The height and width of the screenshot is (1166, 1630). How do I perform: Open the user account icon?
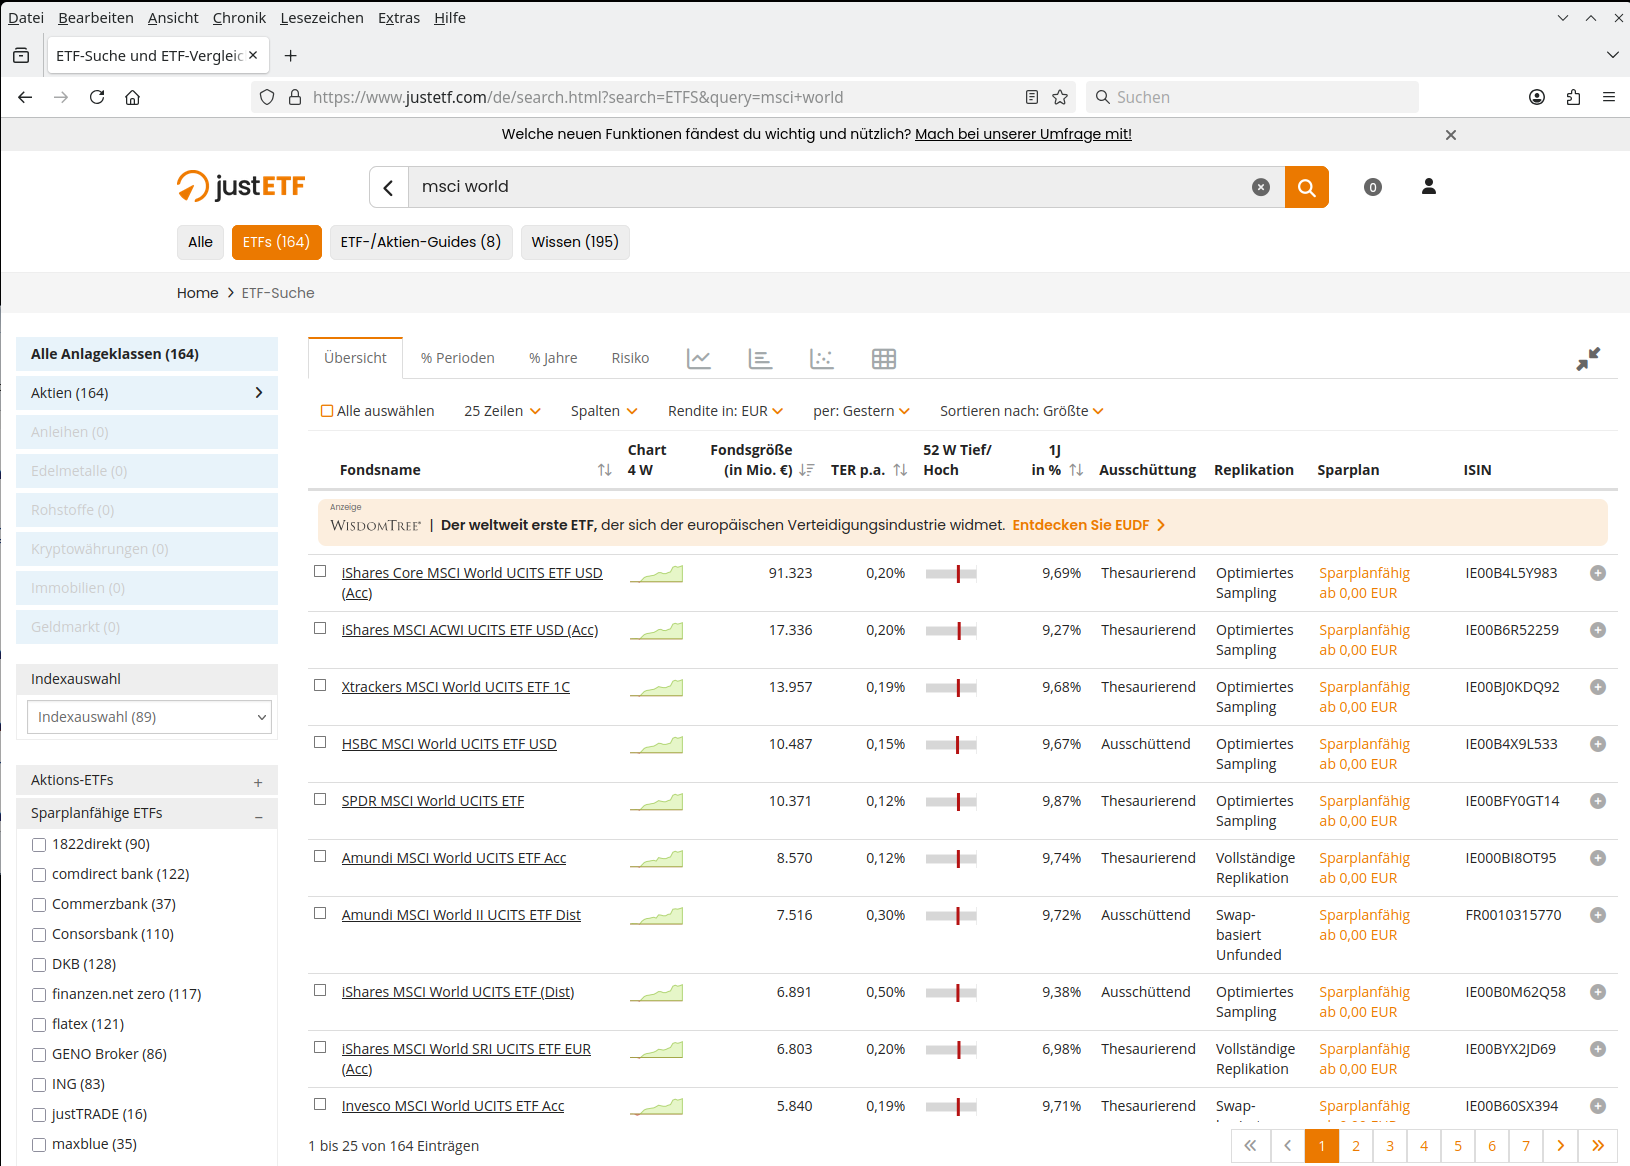pyautogui.click(x=1429, y=187)
